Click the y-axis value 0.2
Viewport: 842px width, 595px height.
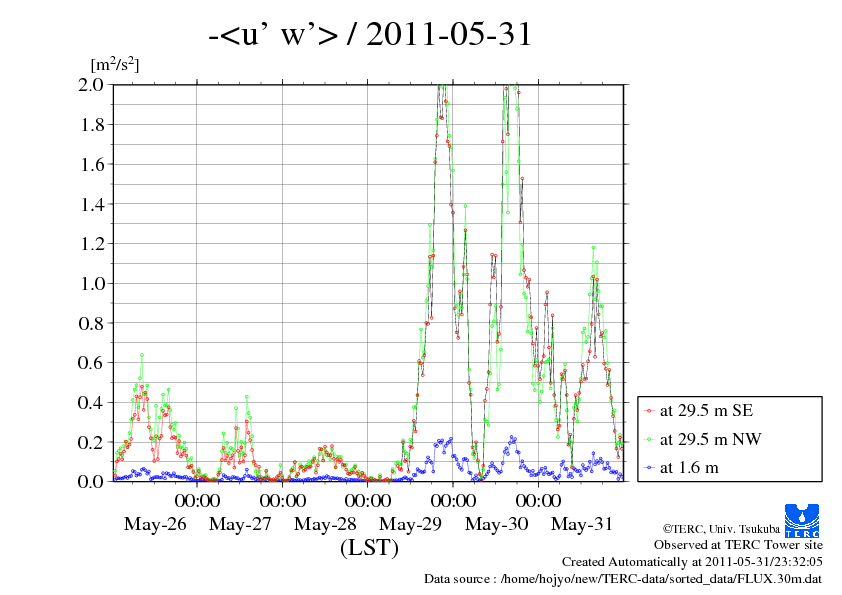pos(91,442)
